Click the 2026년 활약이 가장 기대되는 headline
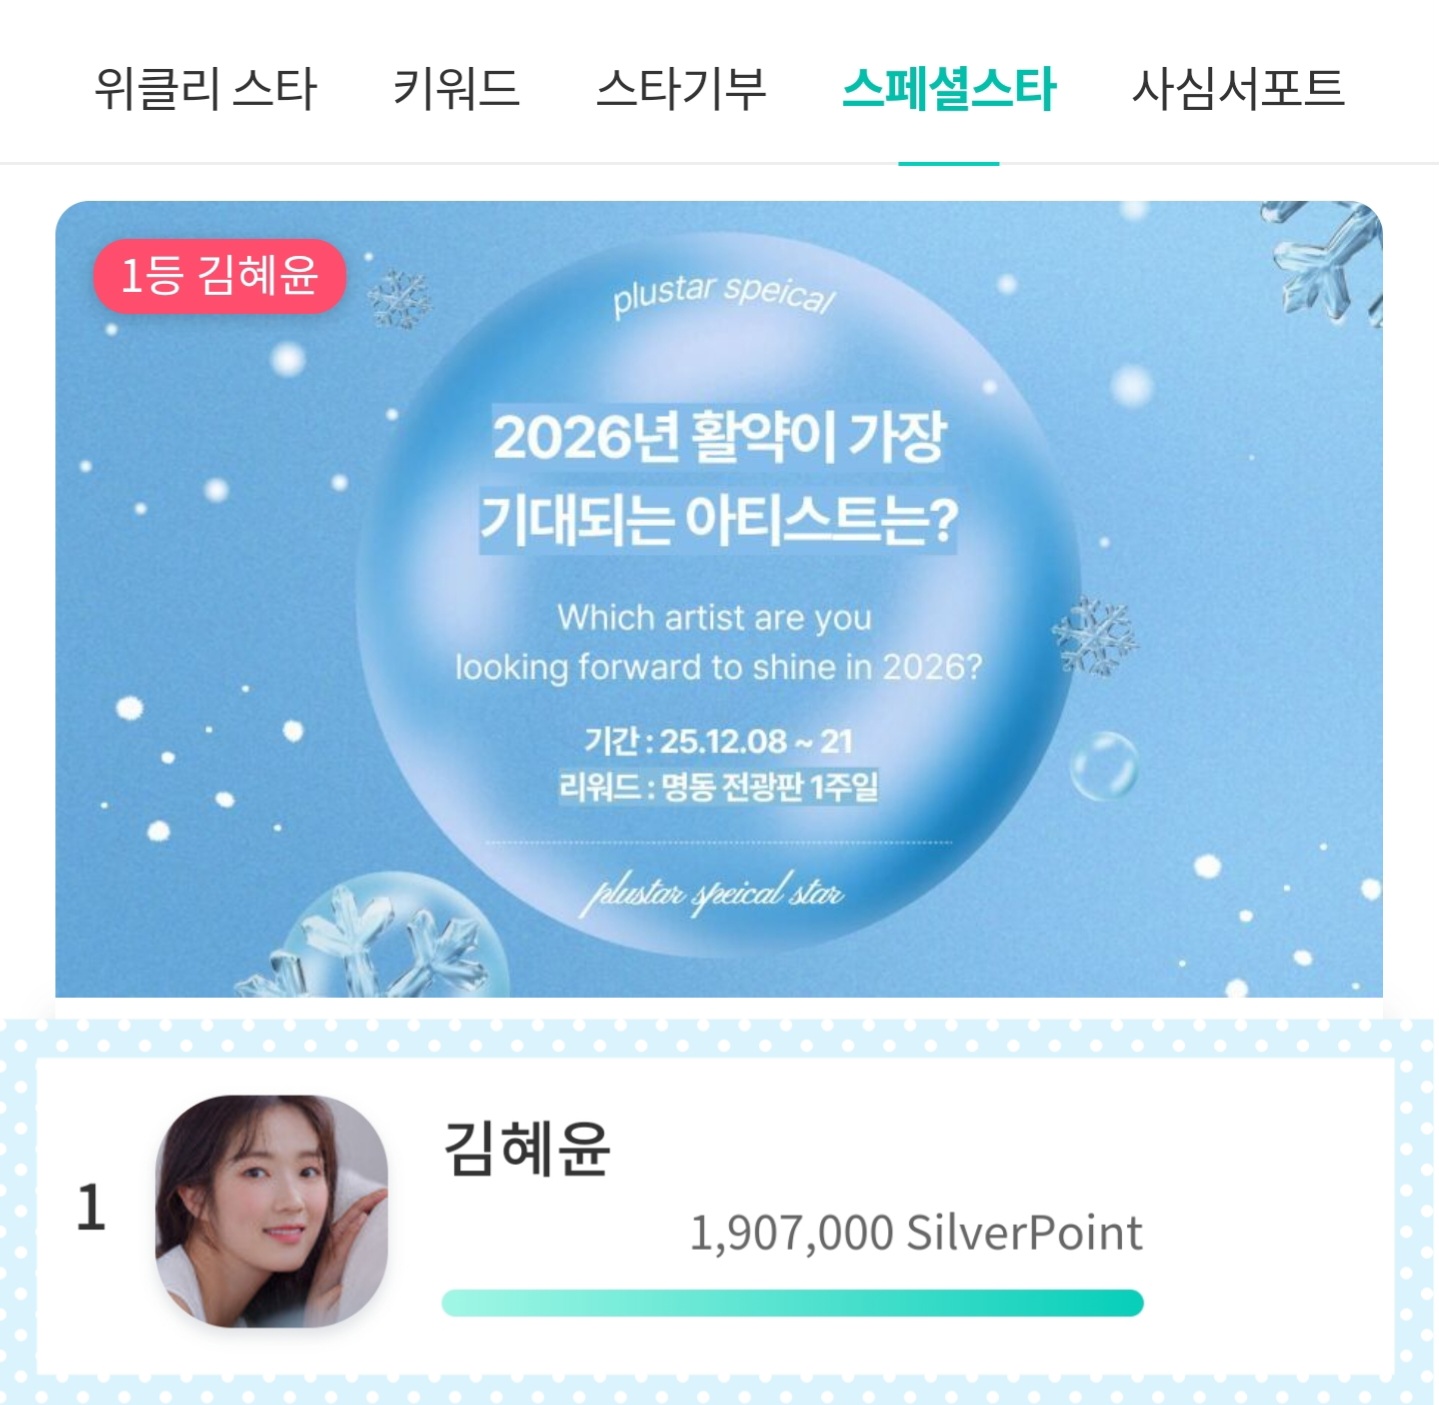The image size is (1439, 1405). (719, 479)
